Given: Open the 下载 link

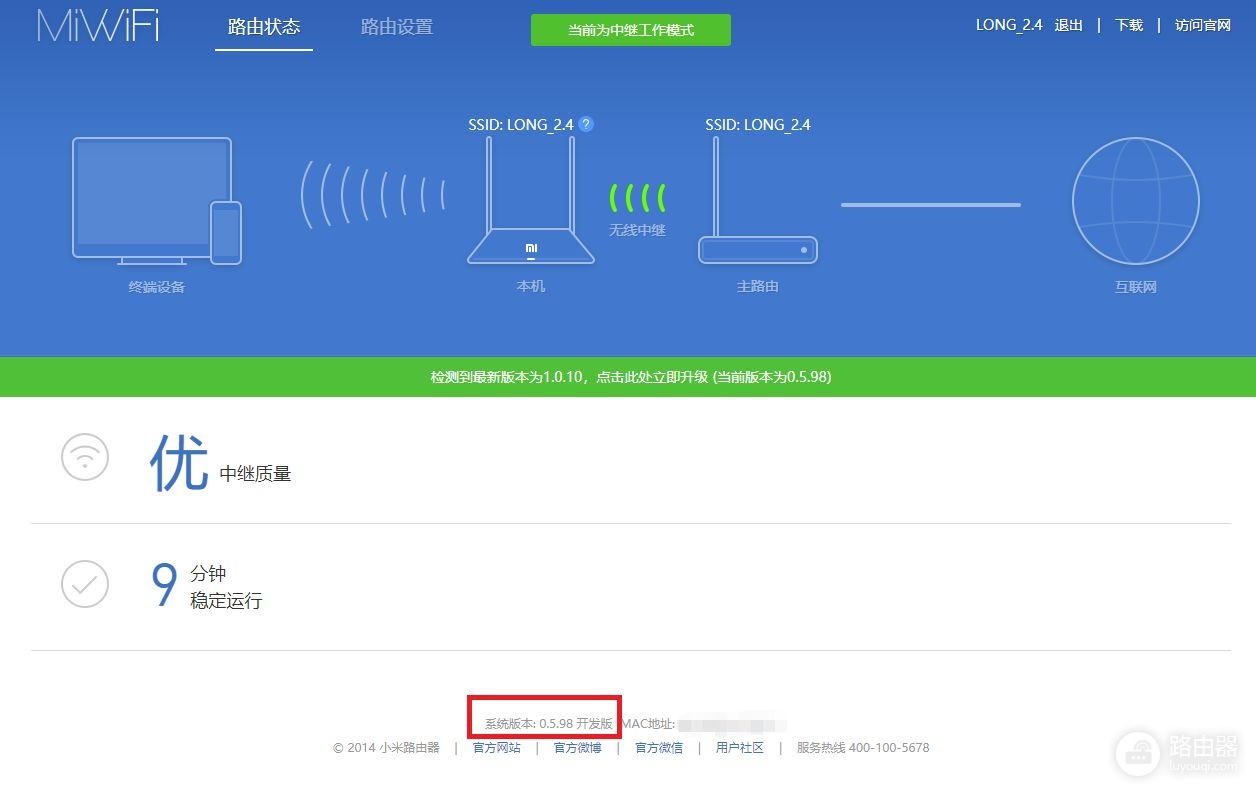Looking at the screenshot, I should point(1129,25).
